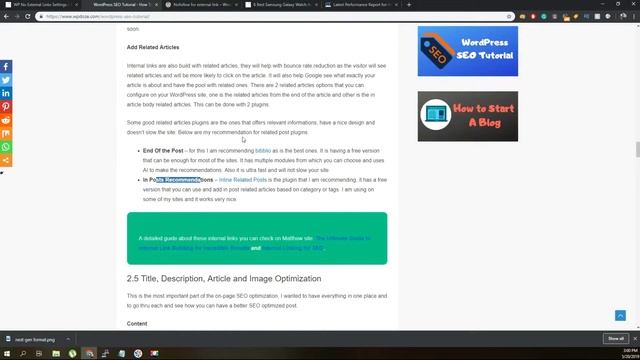640x360 pixels.
Task: Click the red extension icon in toolbar
Action: click(533, 16)
